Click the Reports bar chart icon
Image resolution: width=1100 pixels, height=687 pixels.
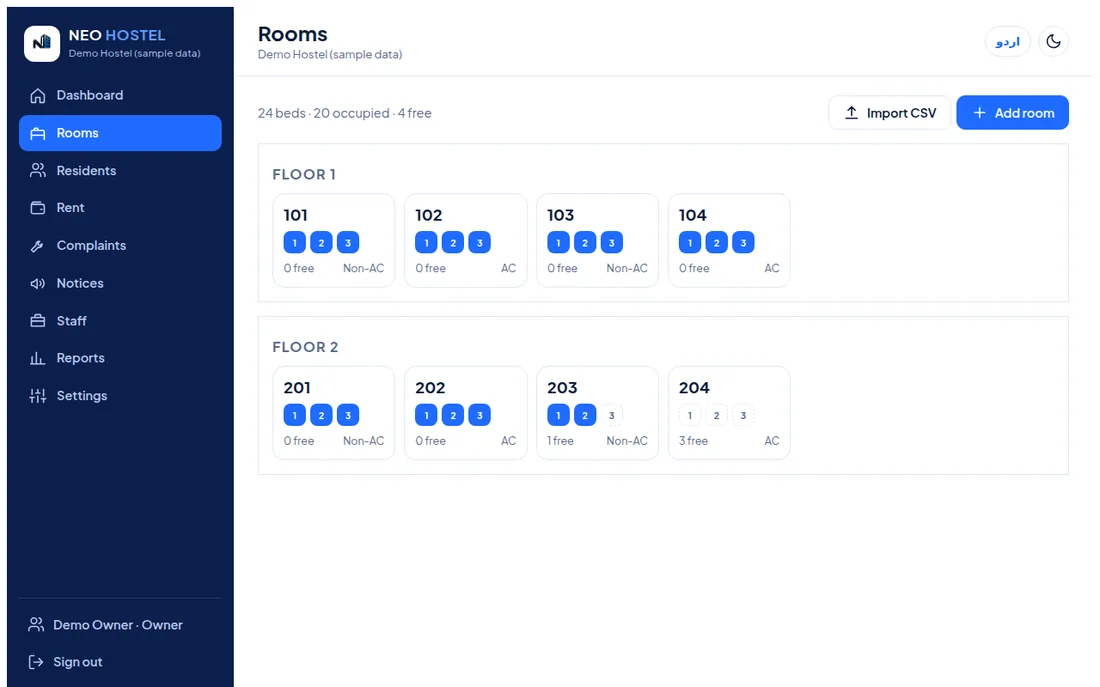38,358
